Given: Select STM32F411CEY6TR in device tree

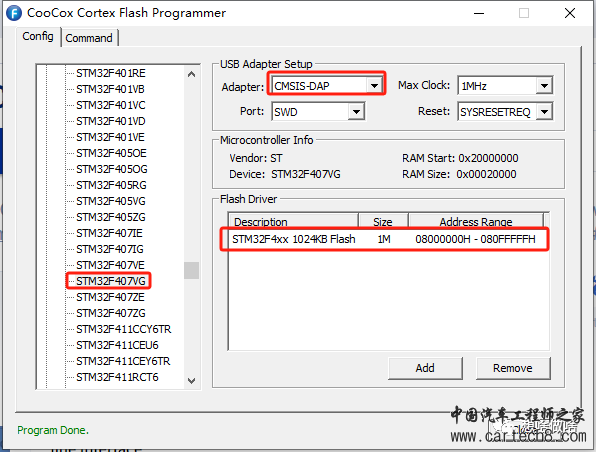Looking at the screenshot, I should click(x=123, y=361).
